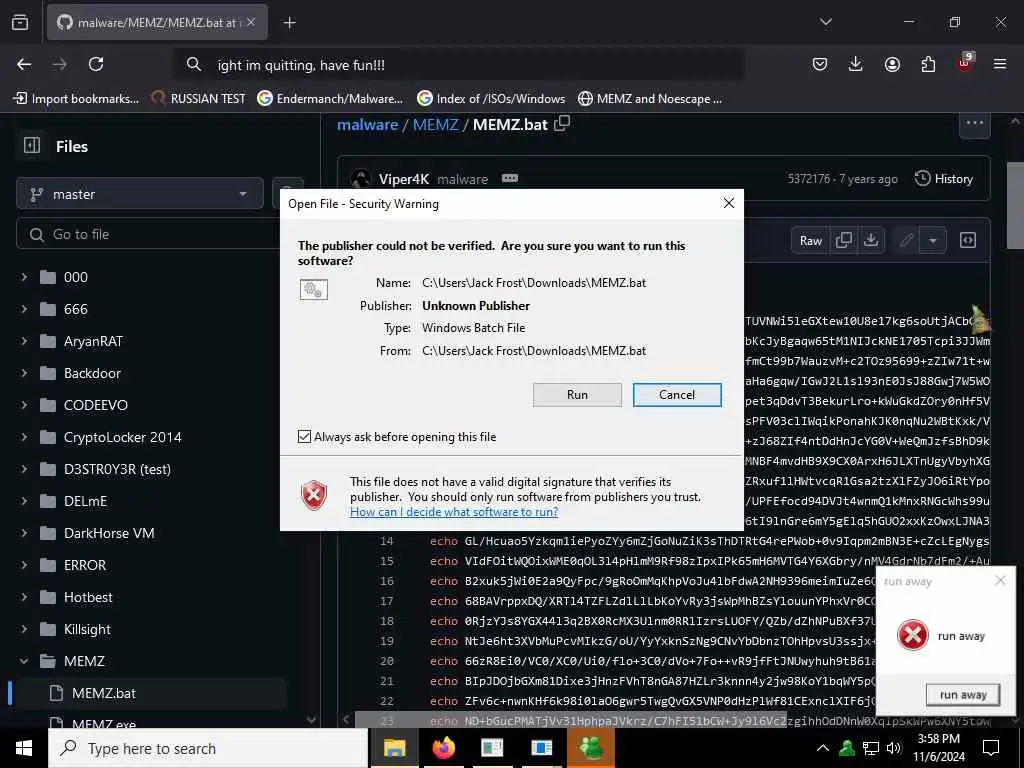The height and width of the screenshot is (768, 1024).
Task: Open the Viper4K author link
Action: coord(404,179)
